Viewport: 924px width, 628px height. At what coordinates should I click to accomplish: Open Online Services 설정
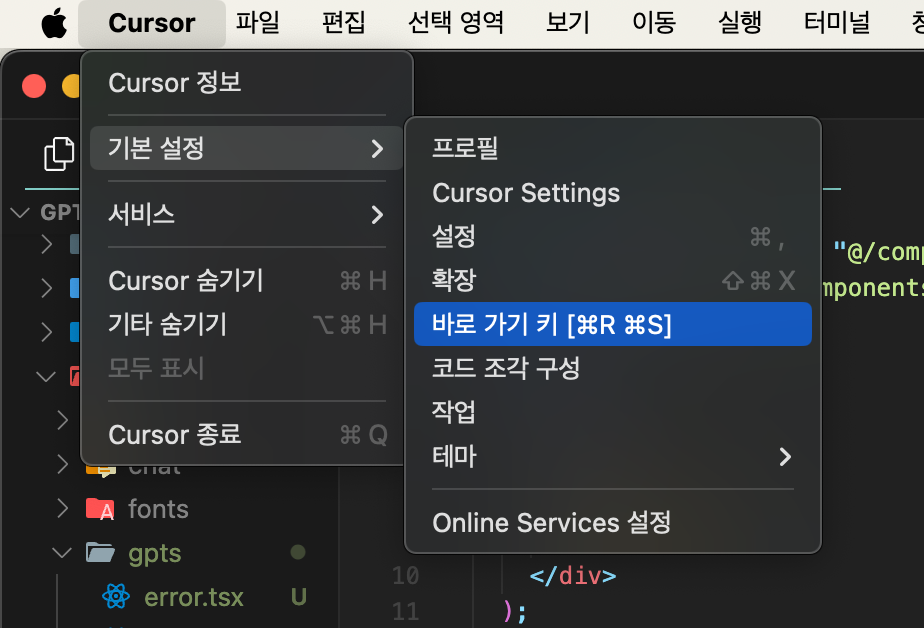(x=613, y=522)
